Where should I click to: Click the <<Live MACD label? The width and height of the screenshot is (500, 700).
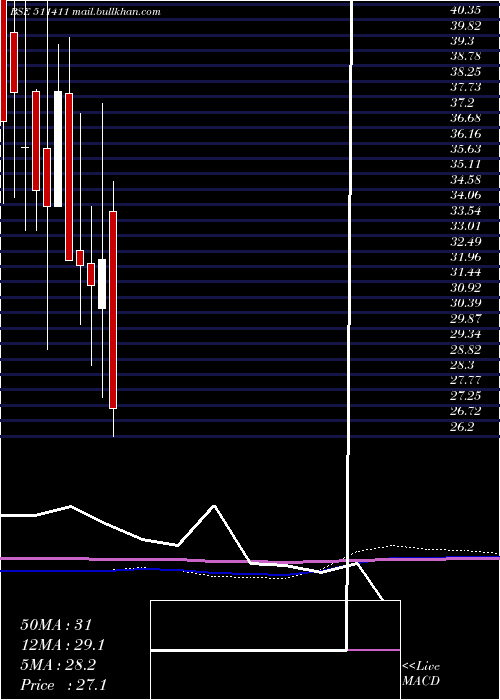(x=421, y=674)
